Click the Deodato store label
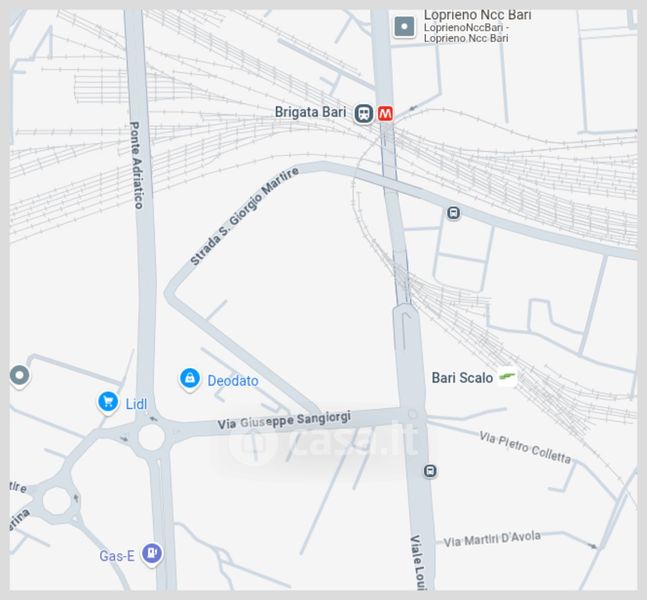 coord(233,380)
